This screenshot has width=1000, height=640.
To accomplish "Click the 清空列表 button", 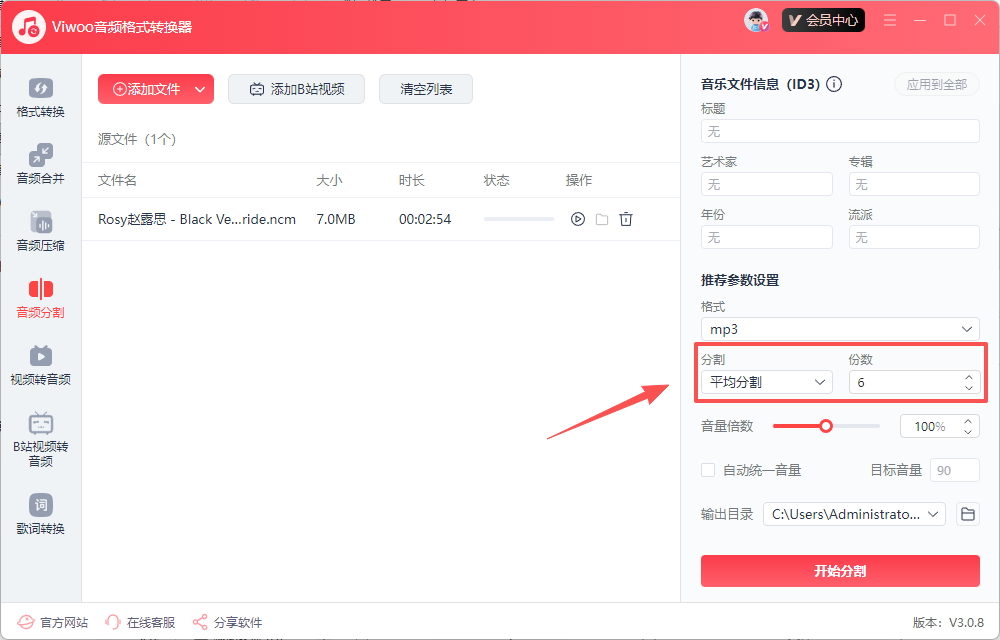I will (x=426, y=89).
